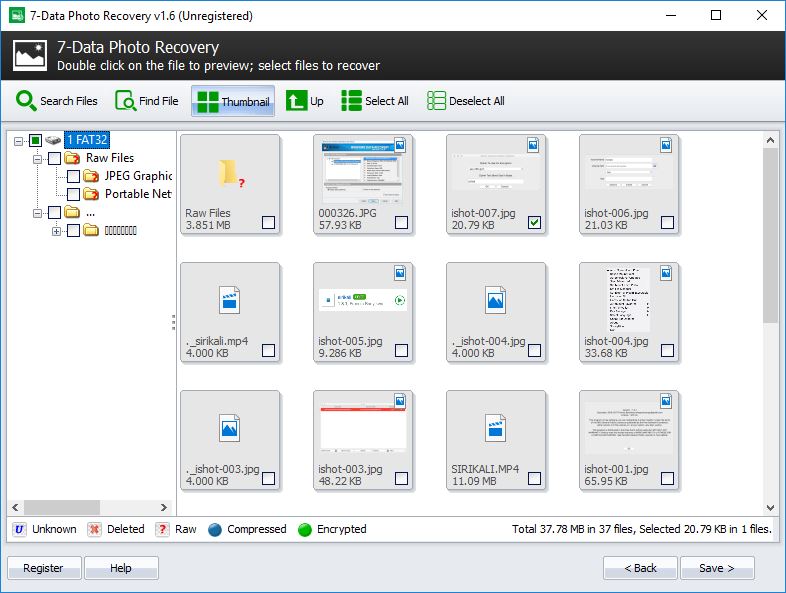Click the Select All toolbar button

click(x=375, y=101)
